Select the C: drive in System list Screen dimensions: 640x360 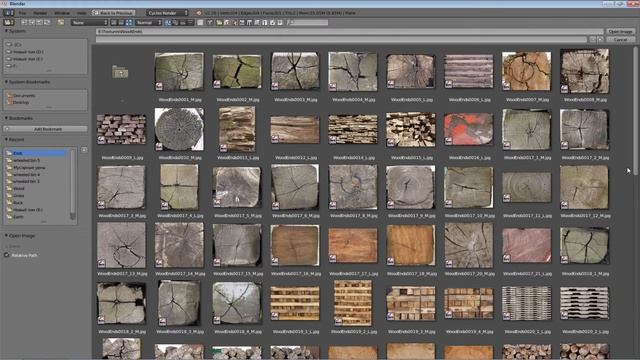point(17,45)
